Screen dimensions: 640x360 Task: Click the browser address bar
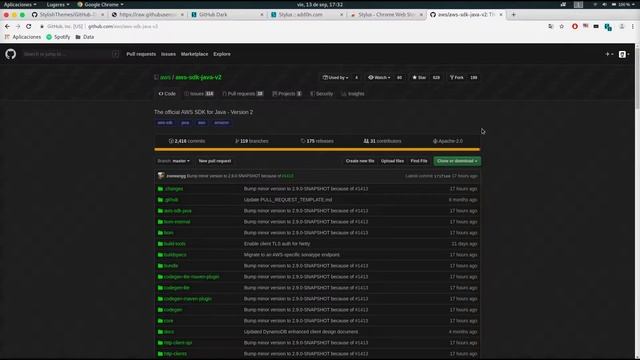point(292,26)
